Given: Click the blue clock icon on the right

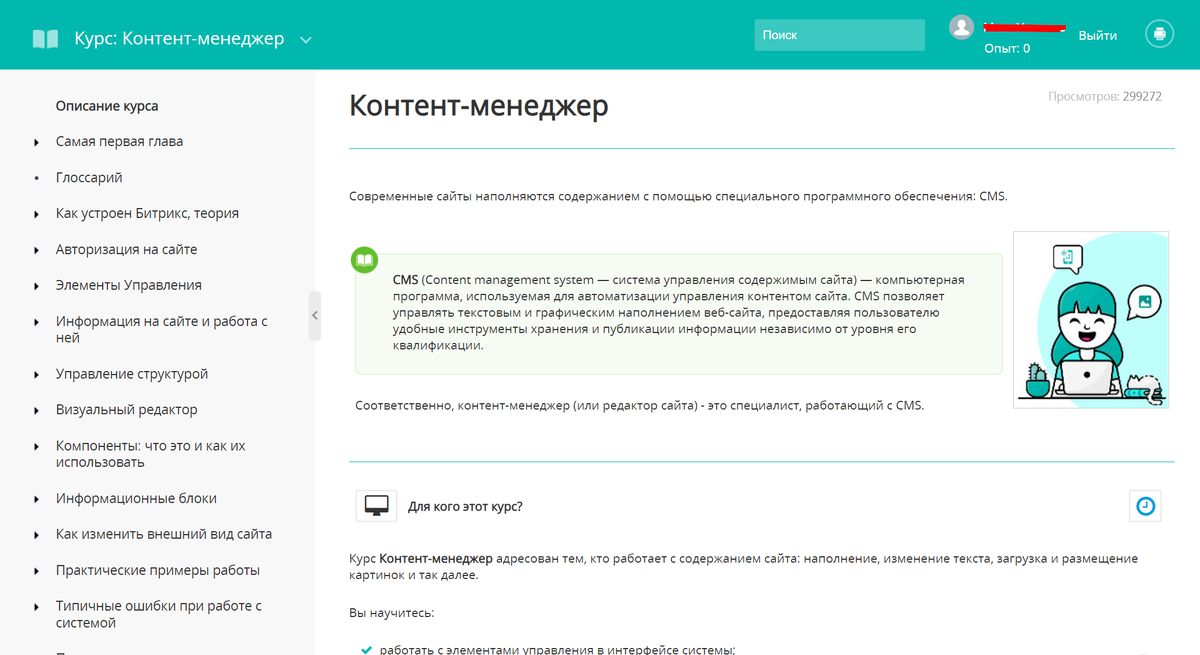Looking at the screenshot, I should (x=1145, y=506).
